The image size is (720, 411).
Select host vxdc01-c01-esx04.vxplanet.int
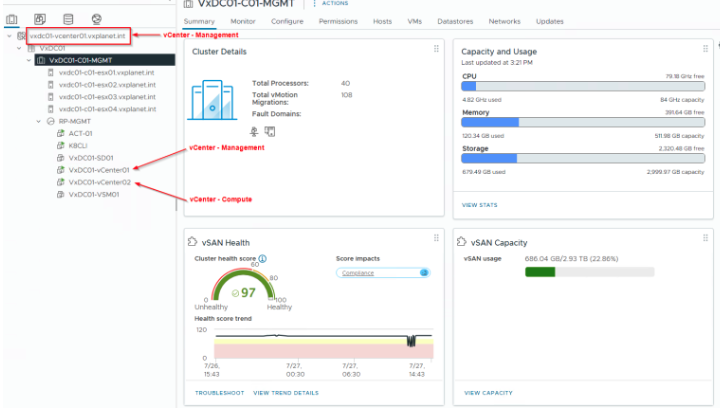coord(107,109)
